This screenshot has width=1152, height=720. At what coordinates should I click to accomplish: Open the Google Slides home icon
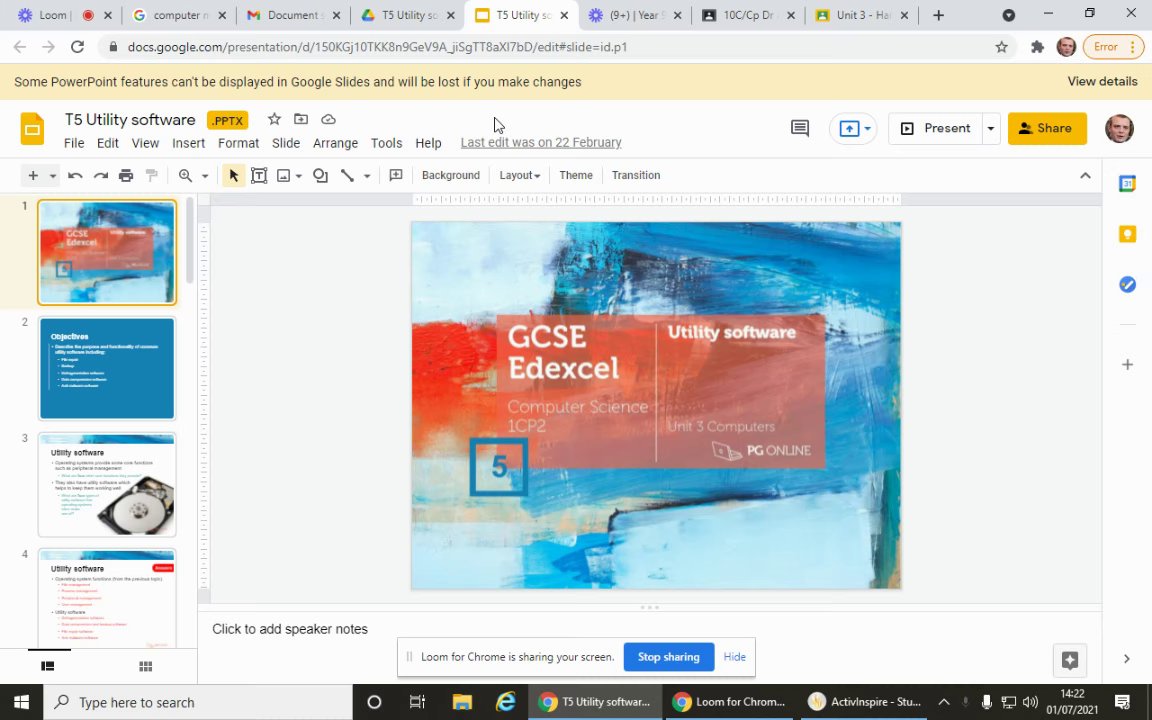pyautogui.click(x=32, y=129)
